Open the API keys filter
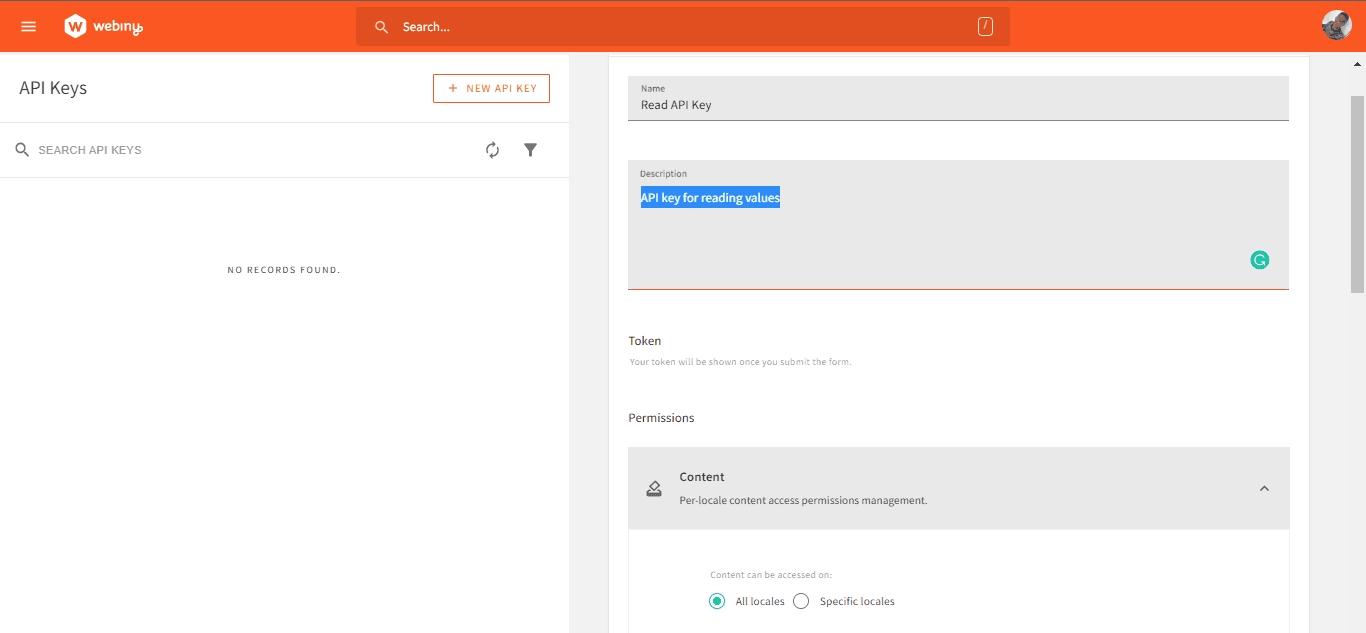Screen dimensions: 1366x633 tap(530, 149)
